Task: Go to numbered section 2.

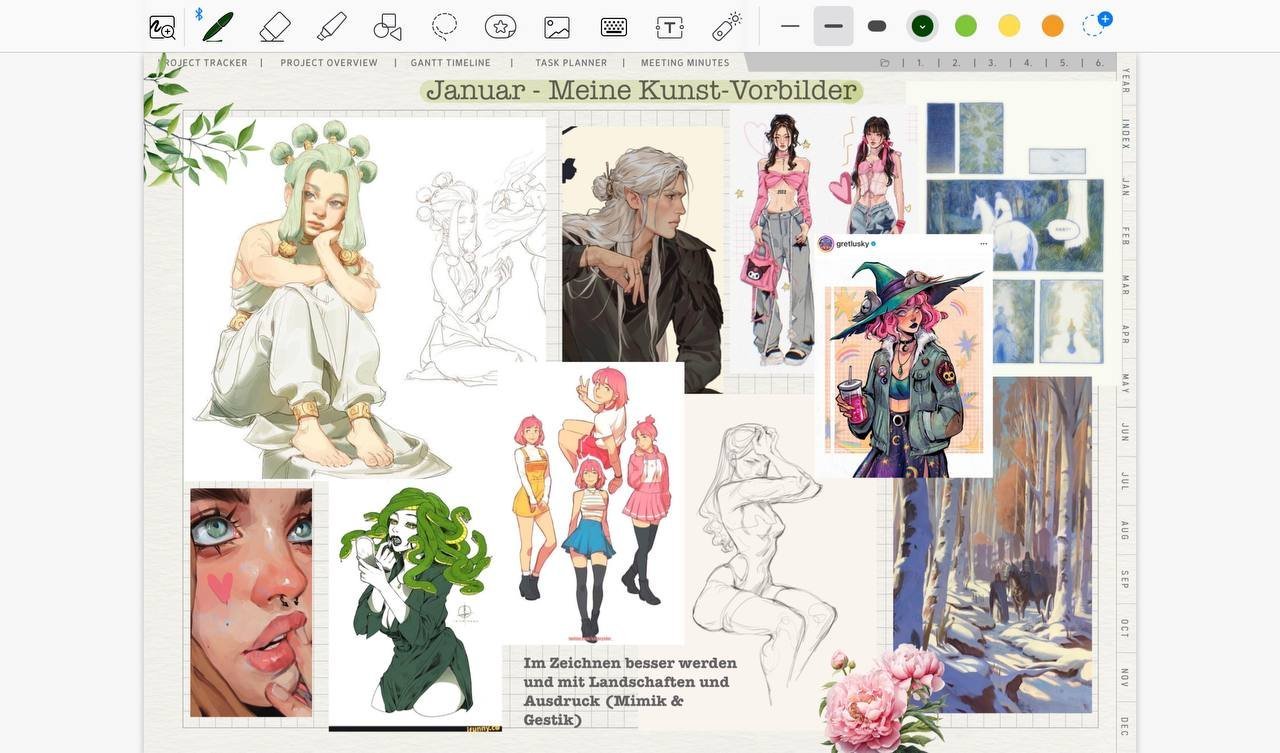Action: click(x=957, y=63)
